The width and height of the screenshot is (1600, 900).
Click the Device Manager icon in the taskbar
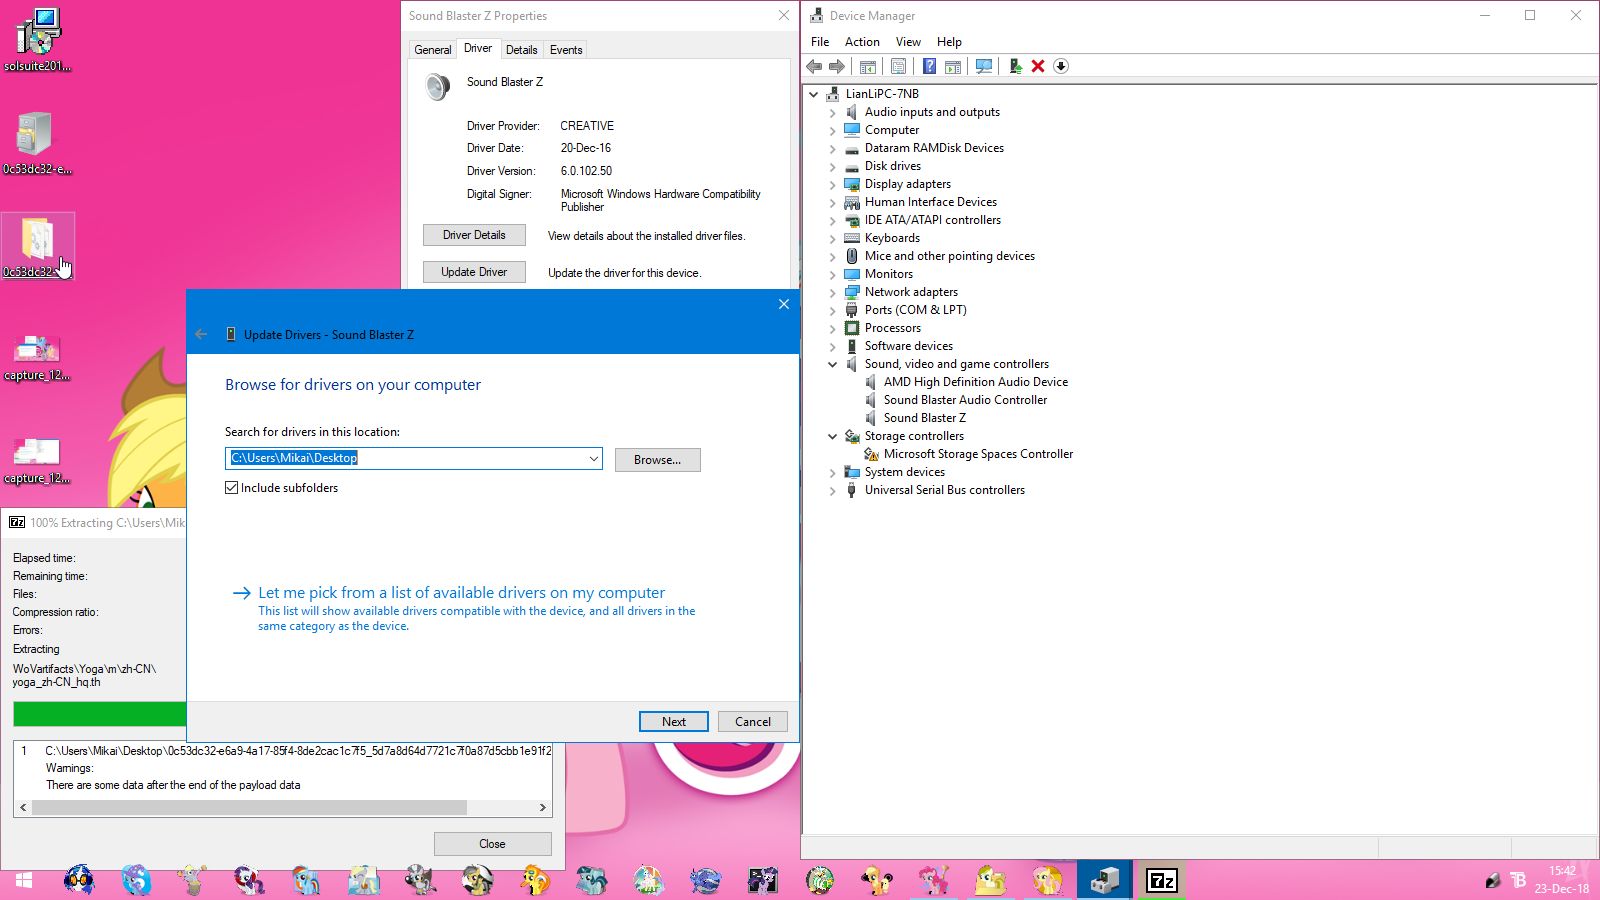click(x=1105, y=880)
